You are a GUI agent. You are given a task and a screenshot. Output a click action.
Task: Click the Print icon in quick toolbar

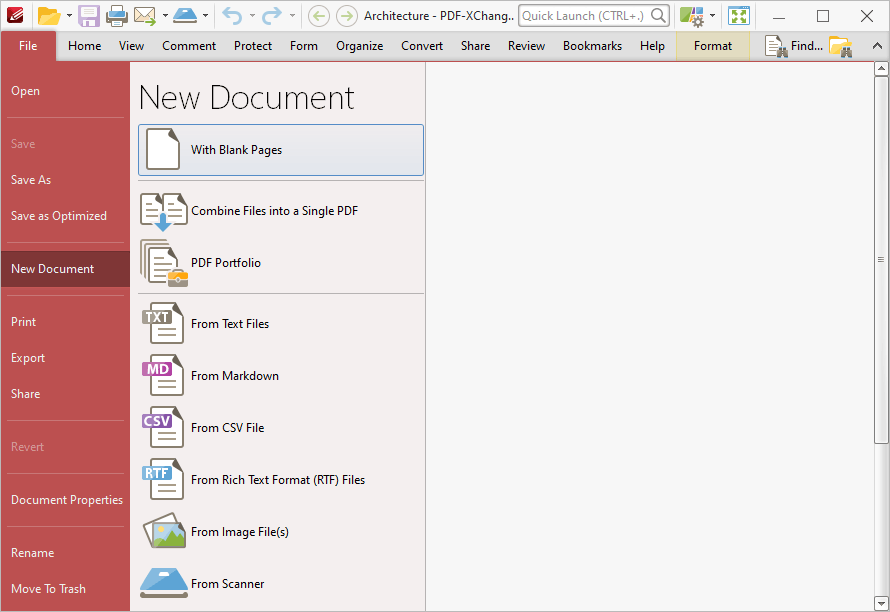(x=116, y=16)
